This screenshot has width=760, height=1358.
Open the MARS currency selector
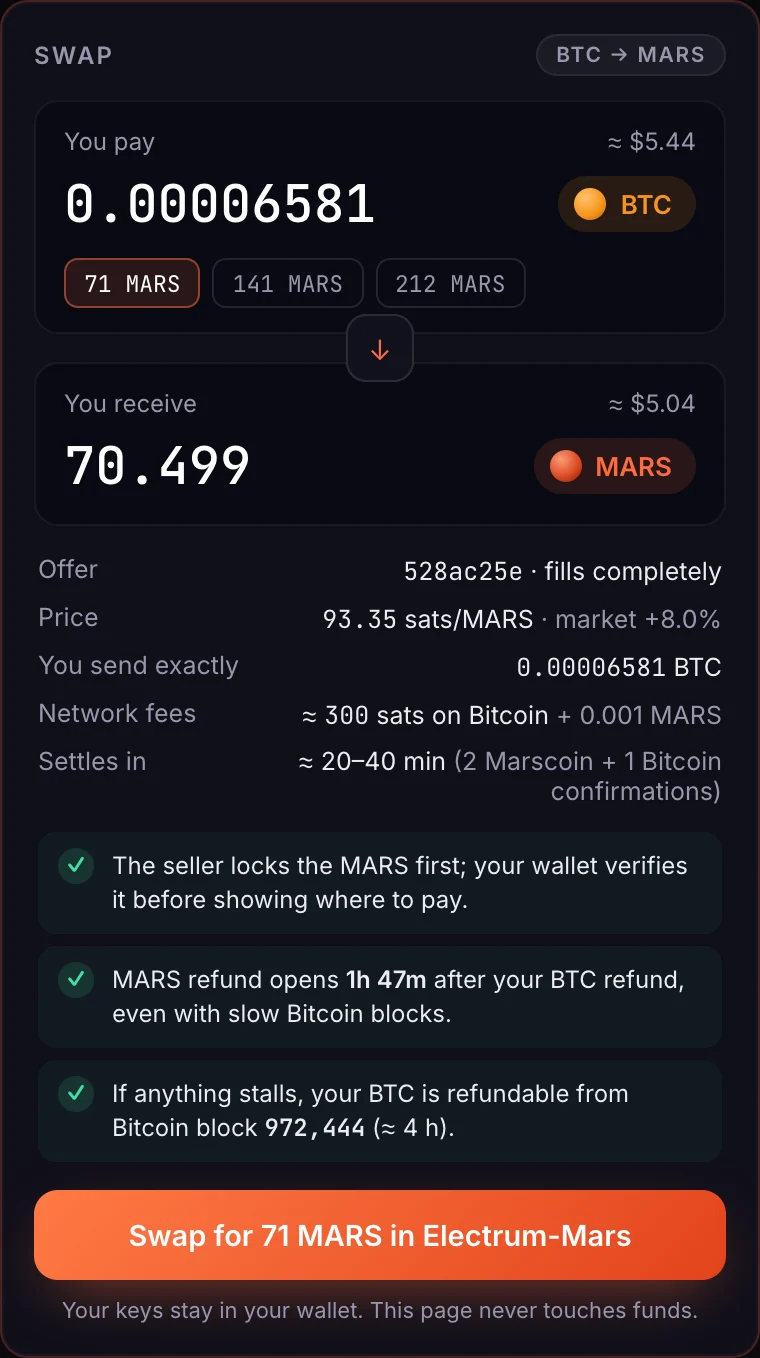click(614, 467)
